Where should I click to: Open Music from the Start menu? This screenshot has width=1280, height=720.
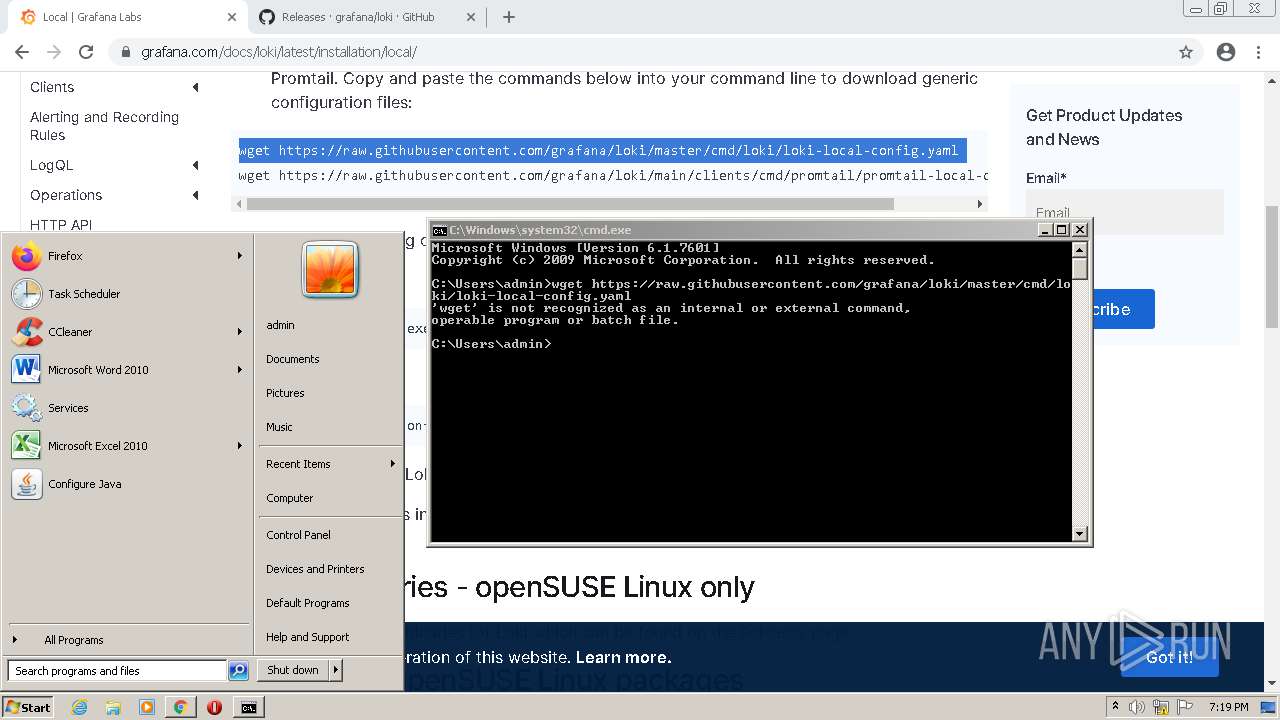tap(280, 427)
